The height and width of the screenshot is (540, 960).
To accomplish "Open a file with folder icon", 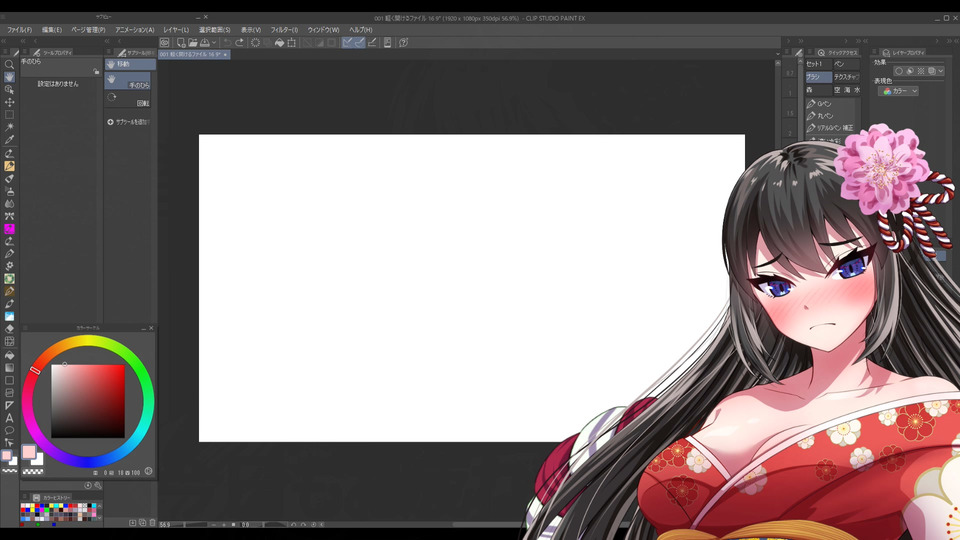I will [193, 42].
